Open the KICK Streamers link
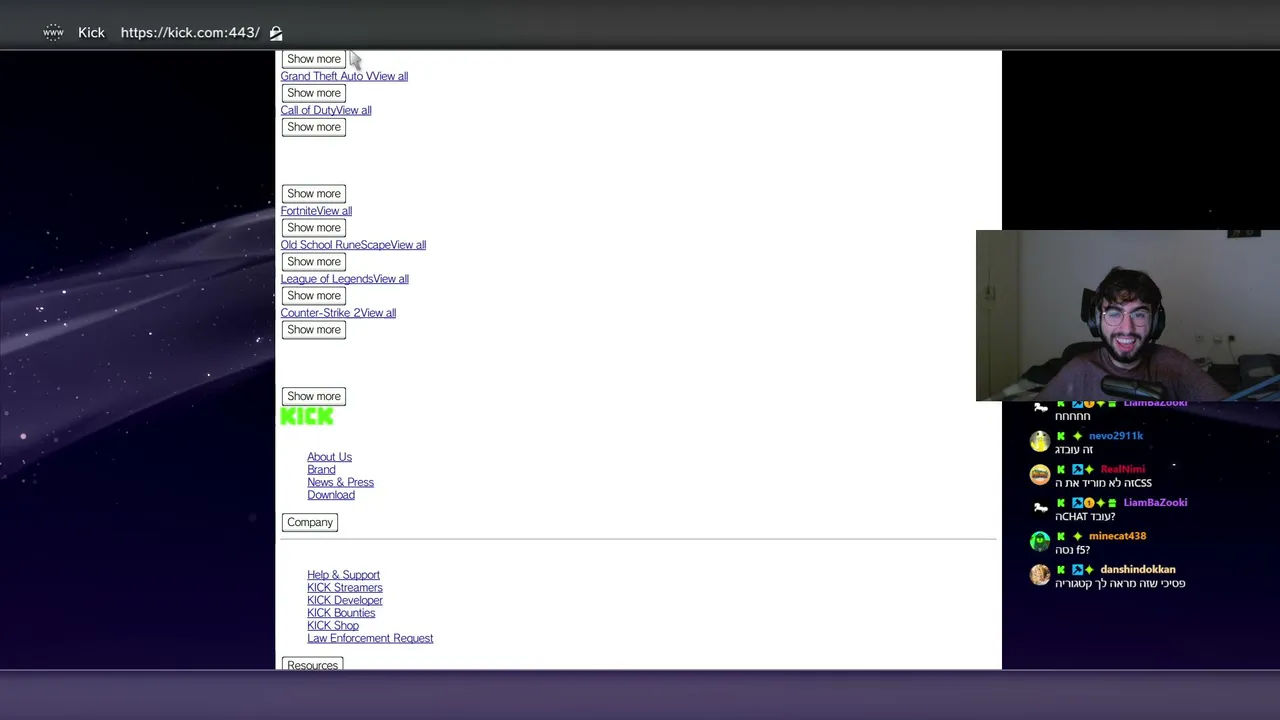 point(345,588)
